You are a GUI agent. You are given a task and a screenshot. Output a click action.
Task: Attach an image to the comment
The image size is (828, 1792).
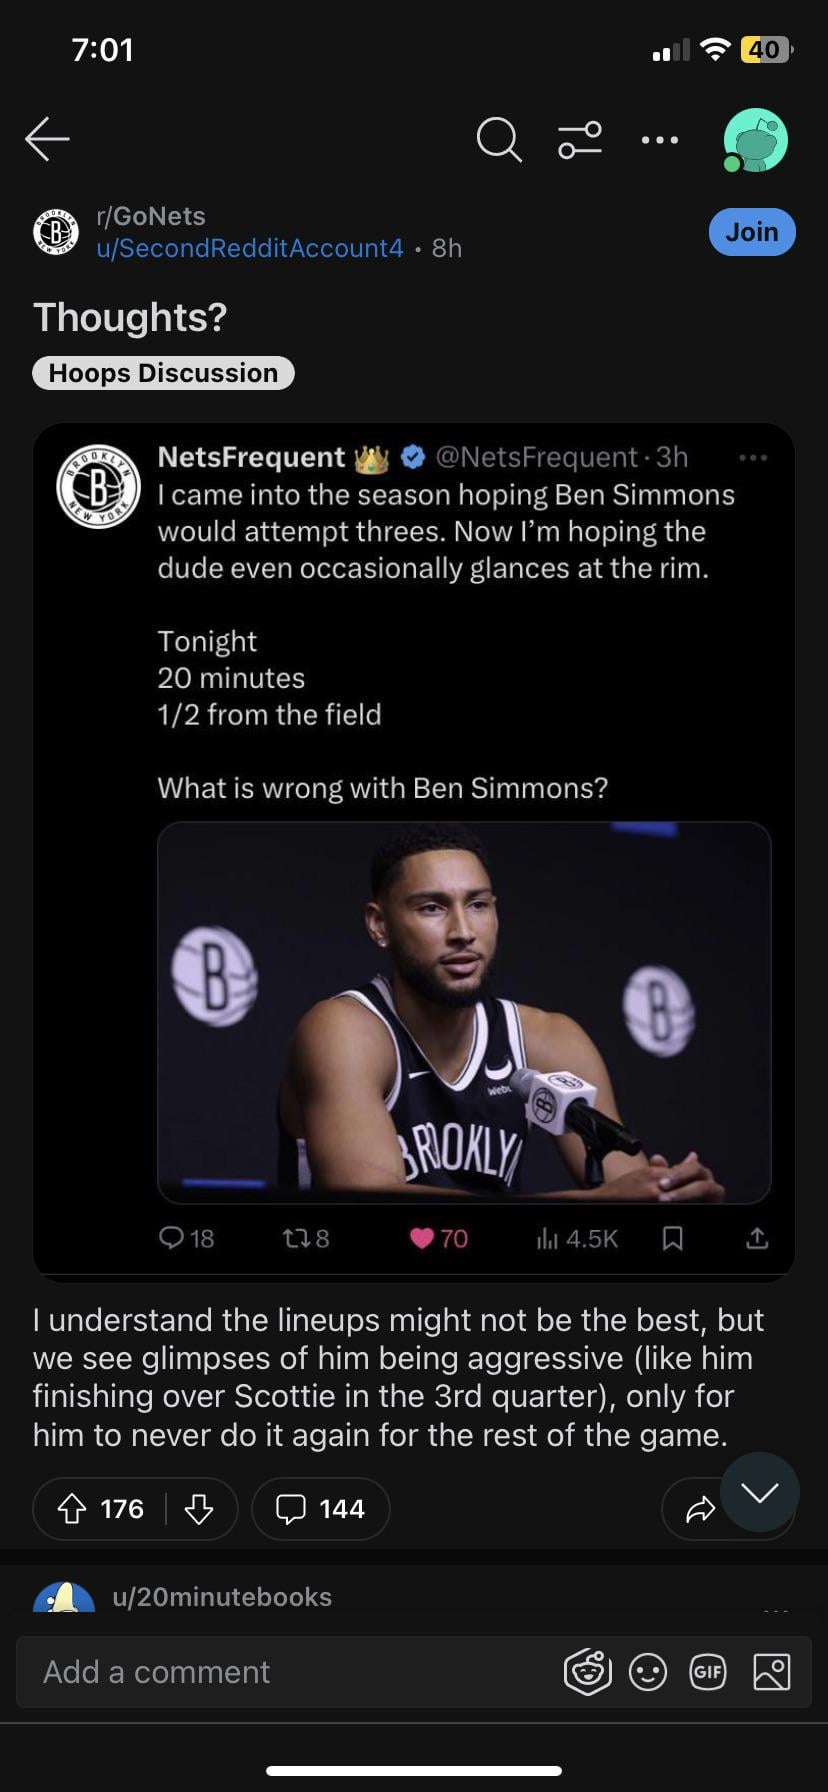coord(771,1672)
